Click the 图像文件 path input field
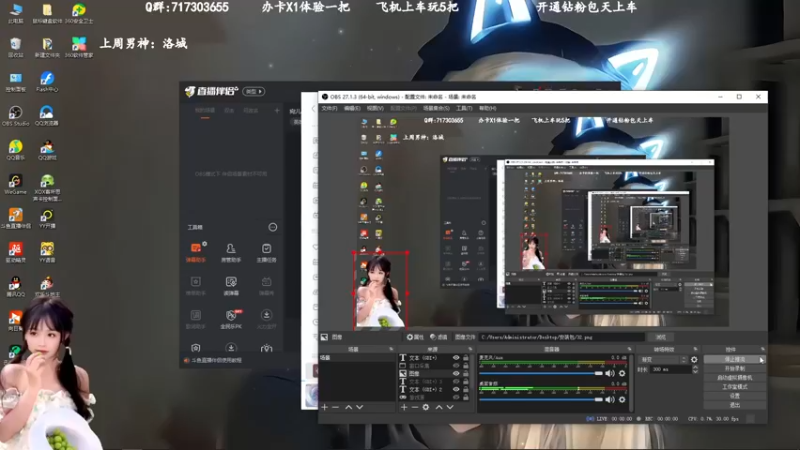 coord(562,337)
